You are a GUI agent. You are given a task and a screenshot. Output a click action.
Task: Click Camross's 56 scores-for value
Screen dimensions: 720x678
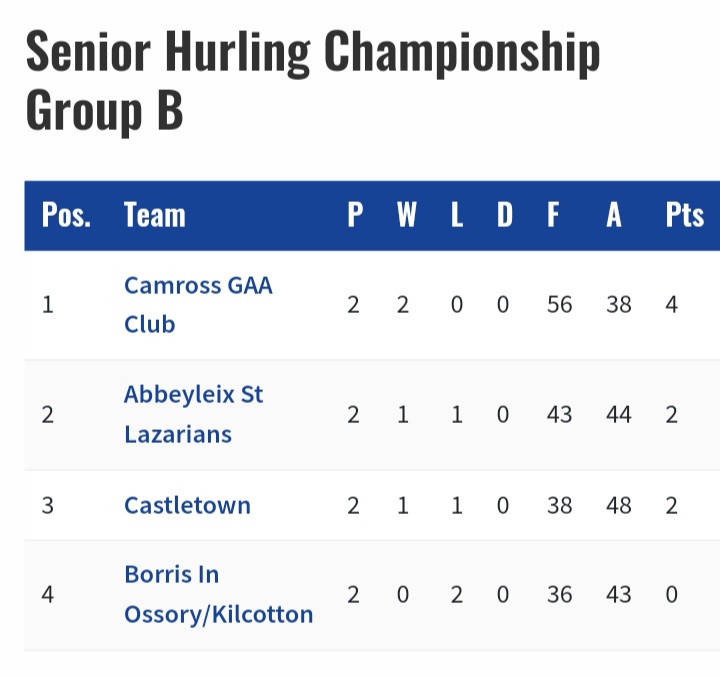point(559,305)
